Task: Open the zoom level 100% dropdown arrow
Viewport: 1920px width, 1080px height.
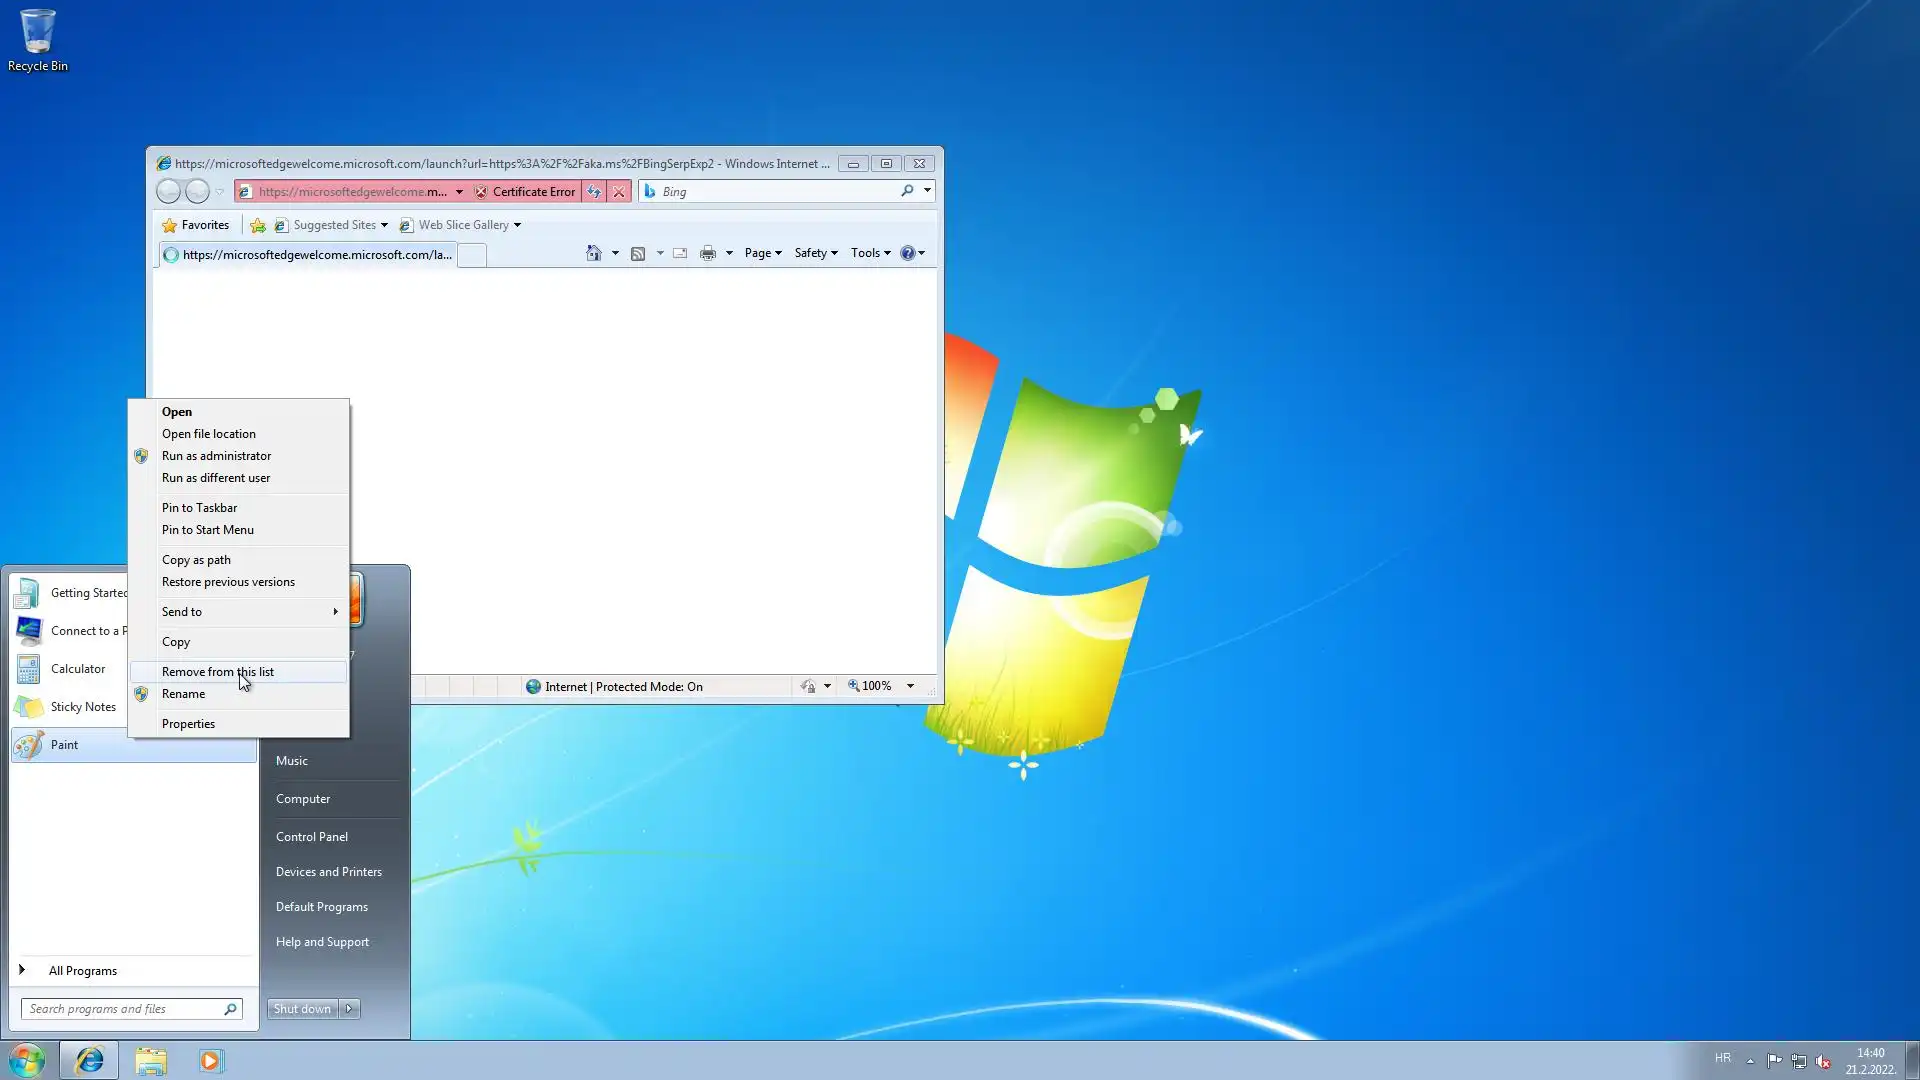Action: coord(910,686)
